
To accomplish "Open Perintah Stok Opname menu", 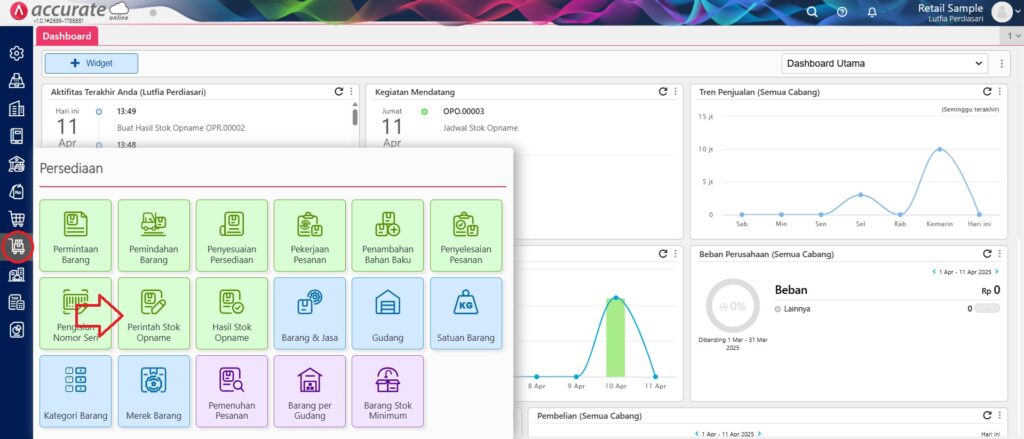I will point(154,314).
